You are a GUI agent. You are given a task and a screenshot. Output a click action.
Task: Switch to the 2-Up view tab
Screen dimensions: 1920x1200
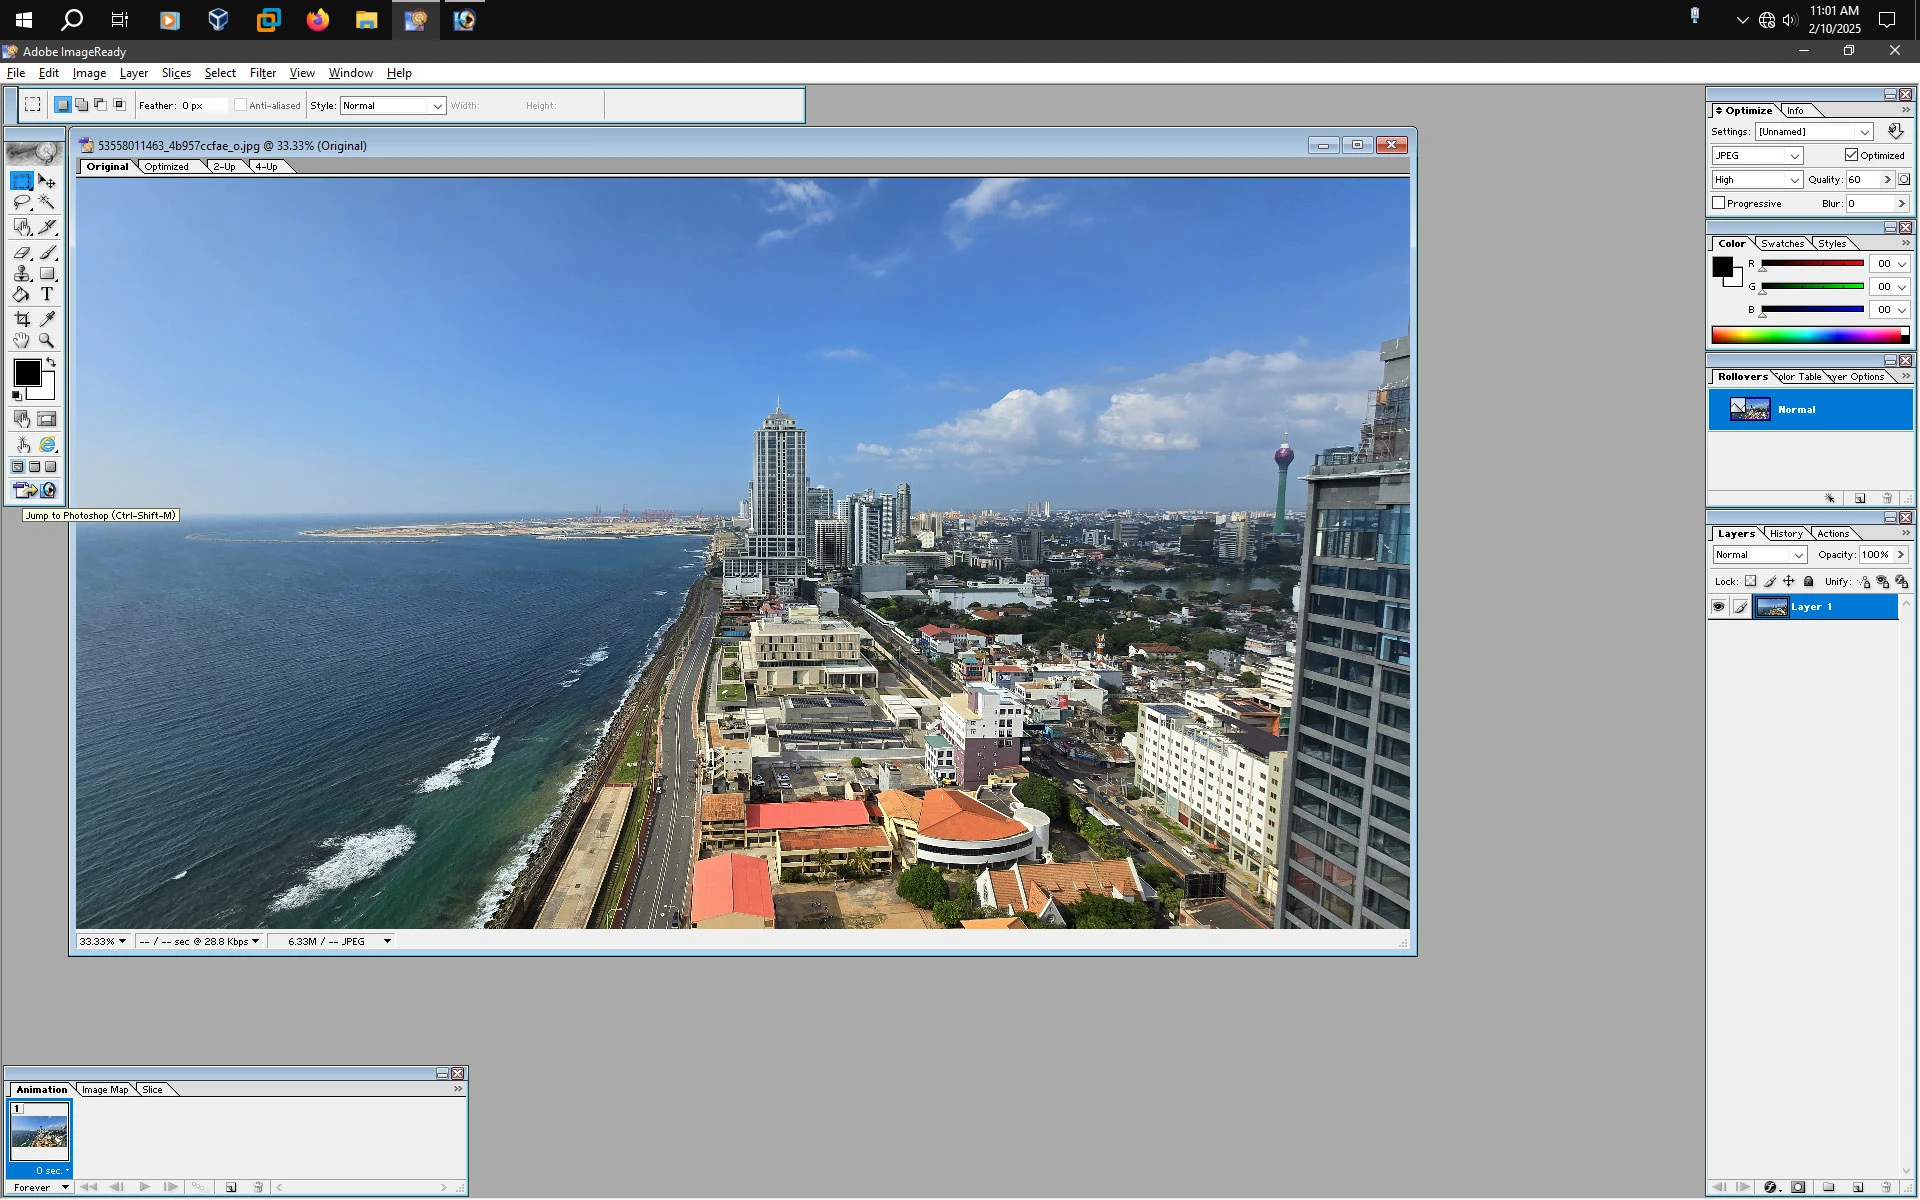224,167
